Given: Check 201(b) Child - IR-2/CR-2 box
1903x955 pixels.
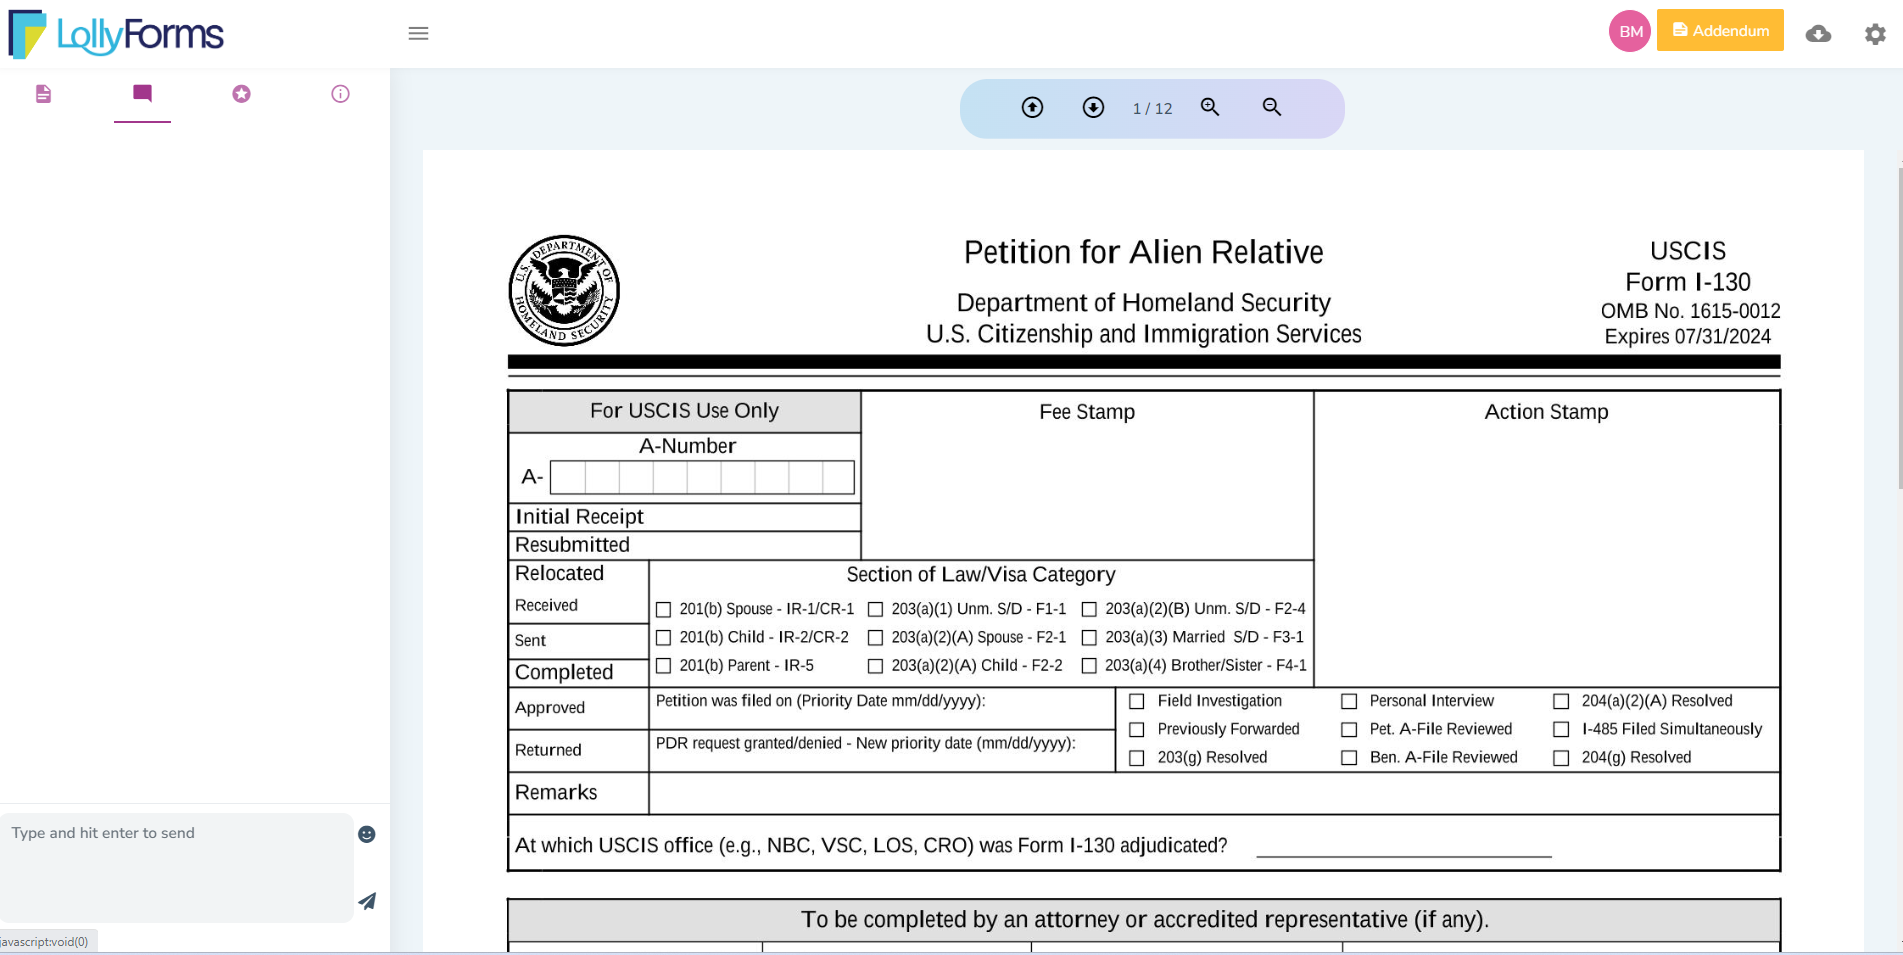Looking at the screenshot, I should pos(663,637).
